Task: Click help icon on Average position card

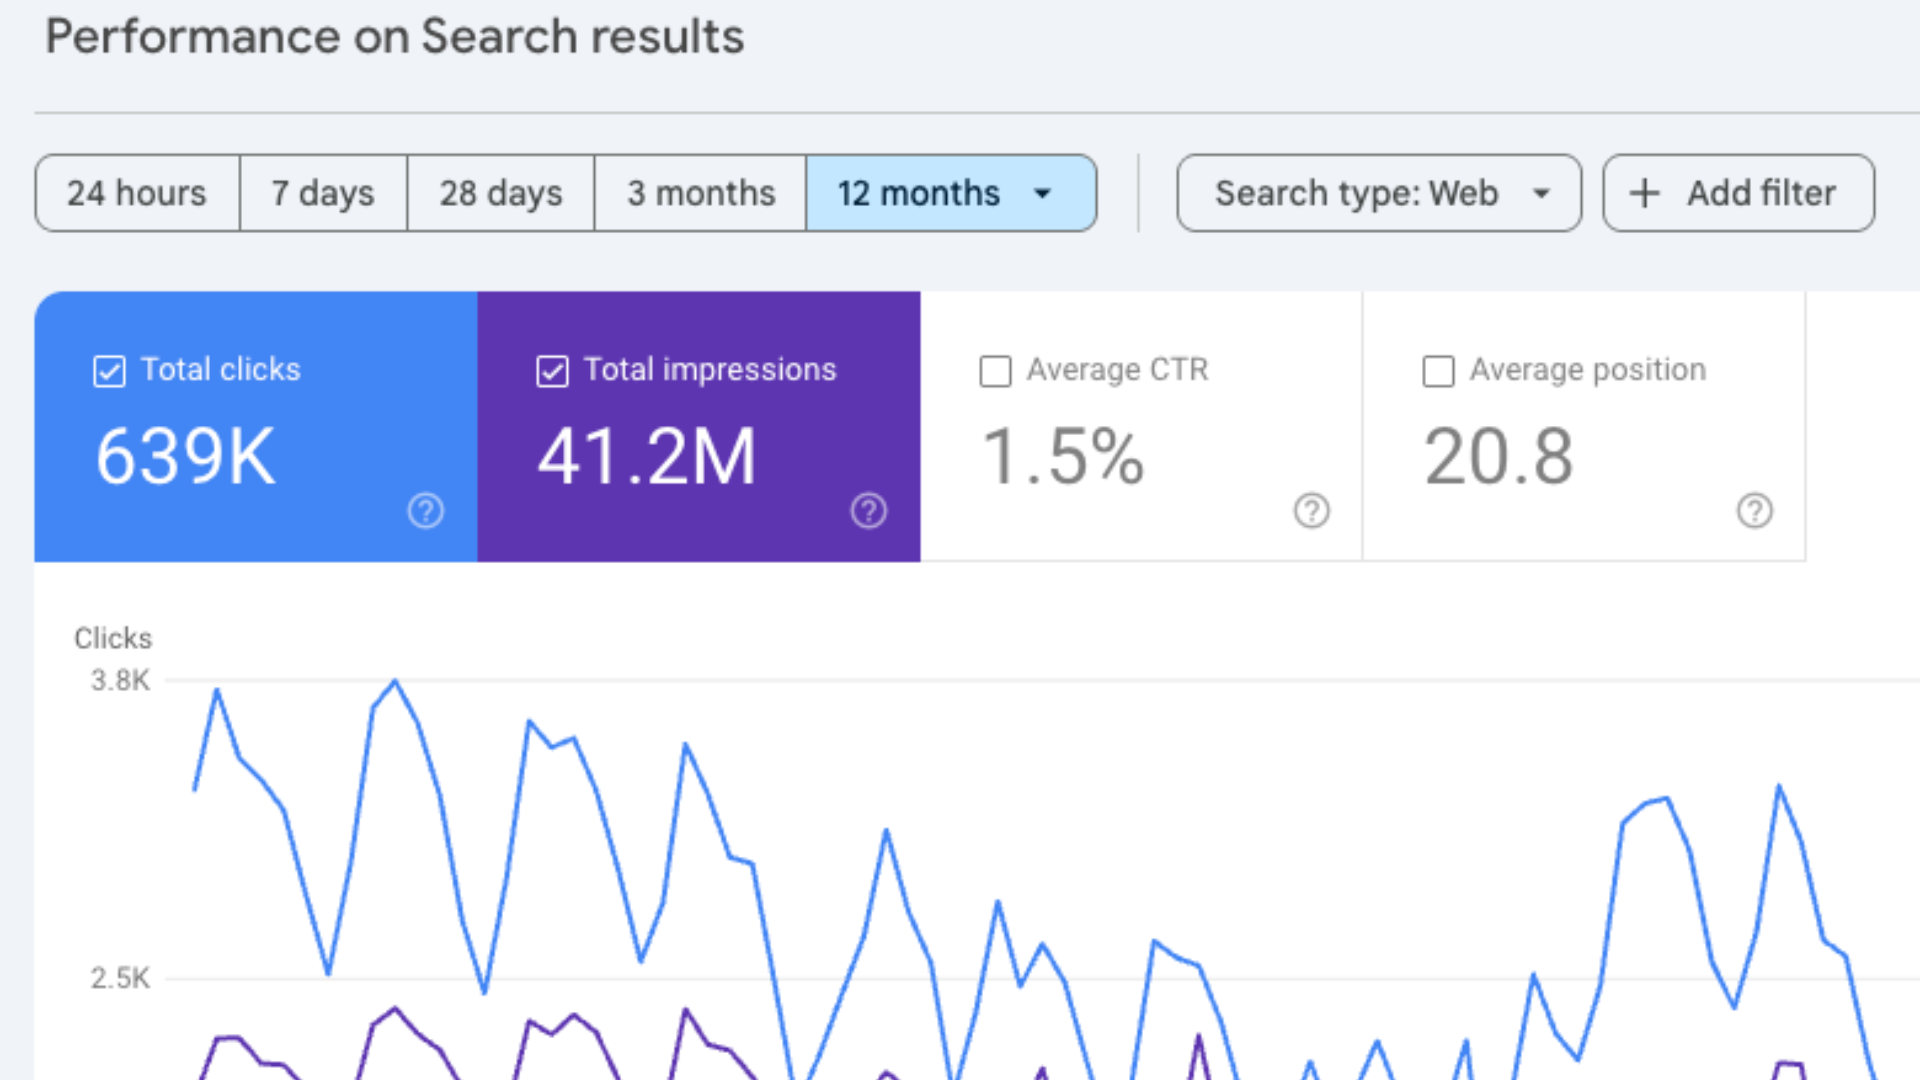Action: tap(1754, 511)
